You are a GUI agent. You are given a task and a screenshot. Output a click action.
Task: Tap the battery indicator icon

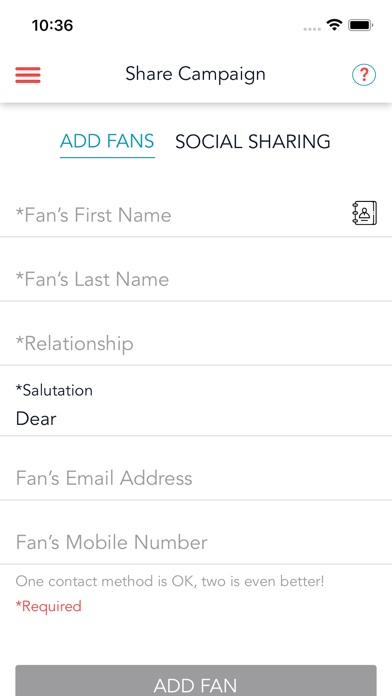click(x=360, y=25)
